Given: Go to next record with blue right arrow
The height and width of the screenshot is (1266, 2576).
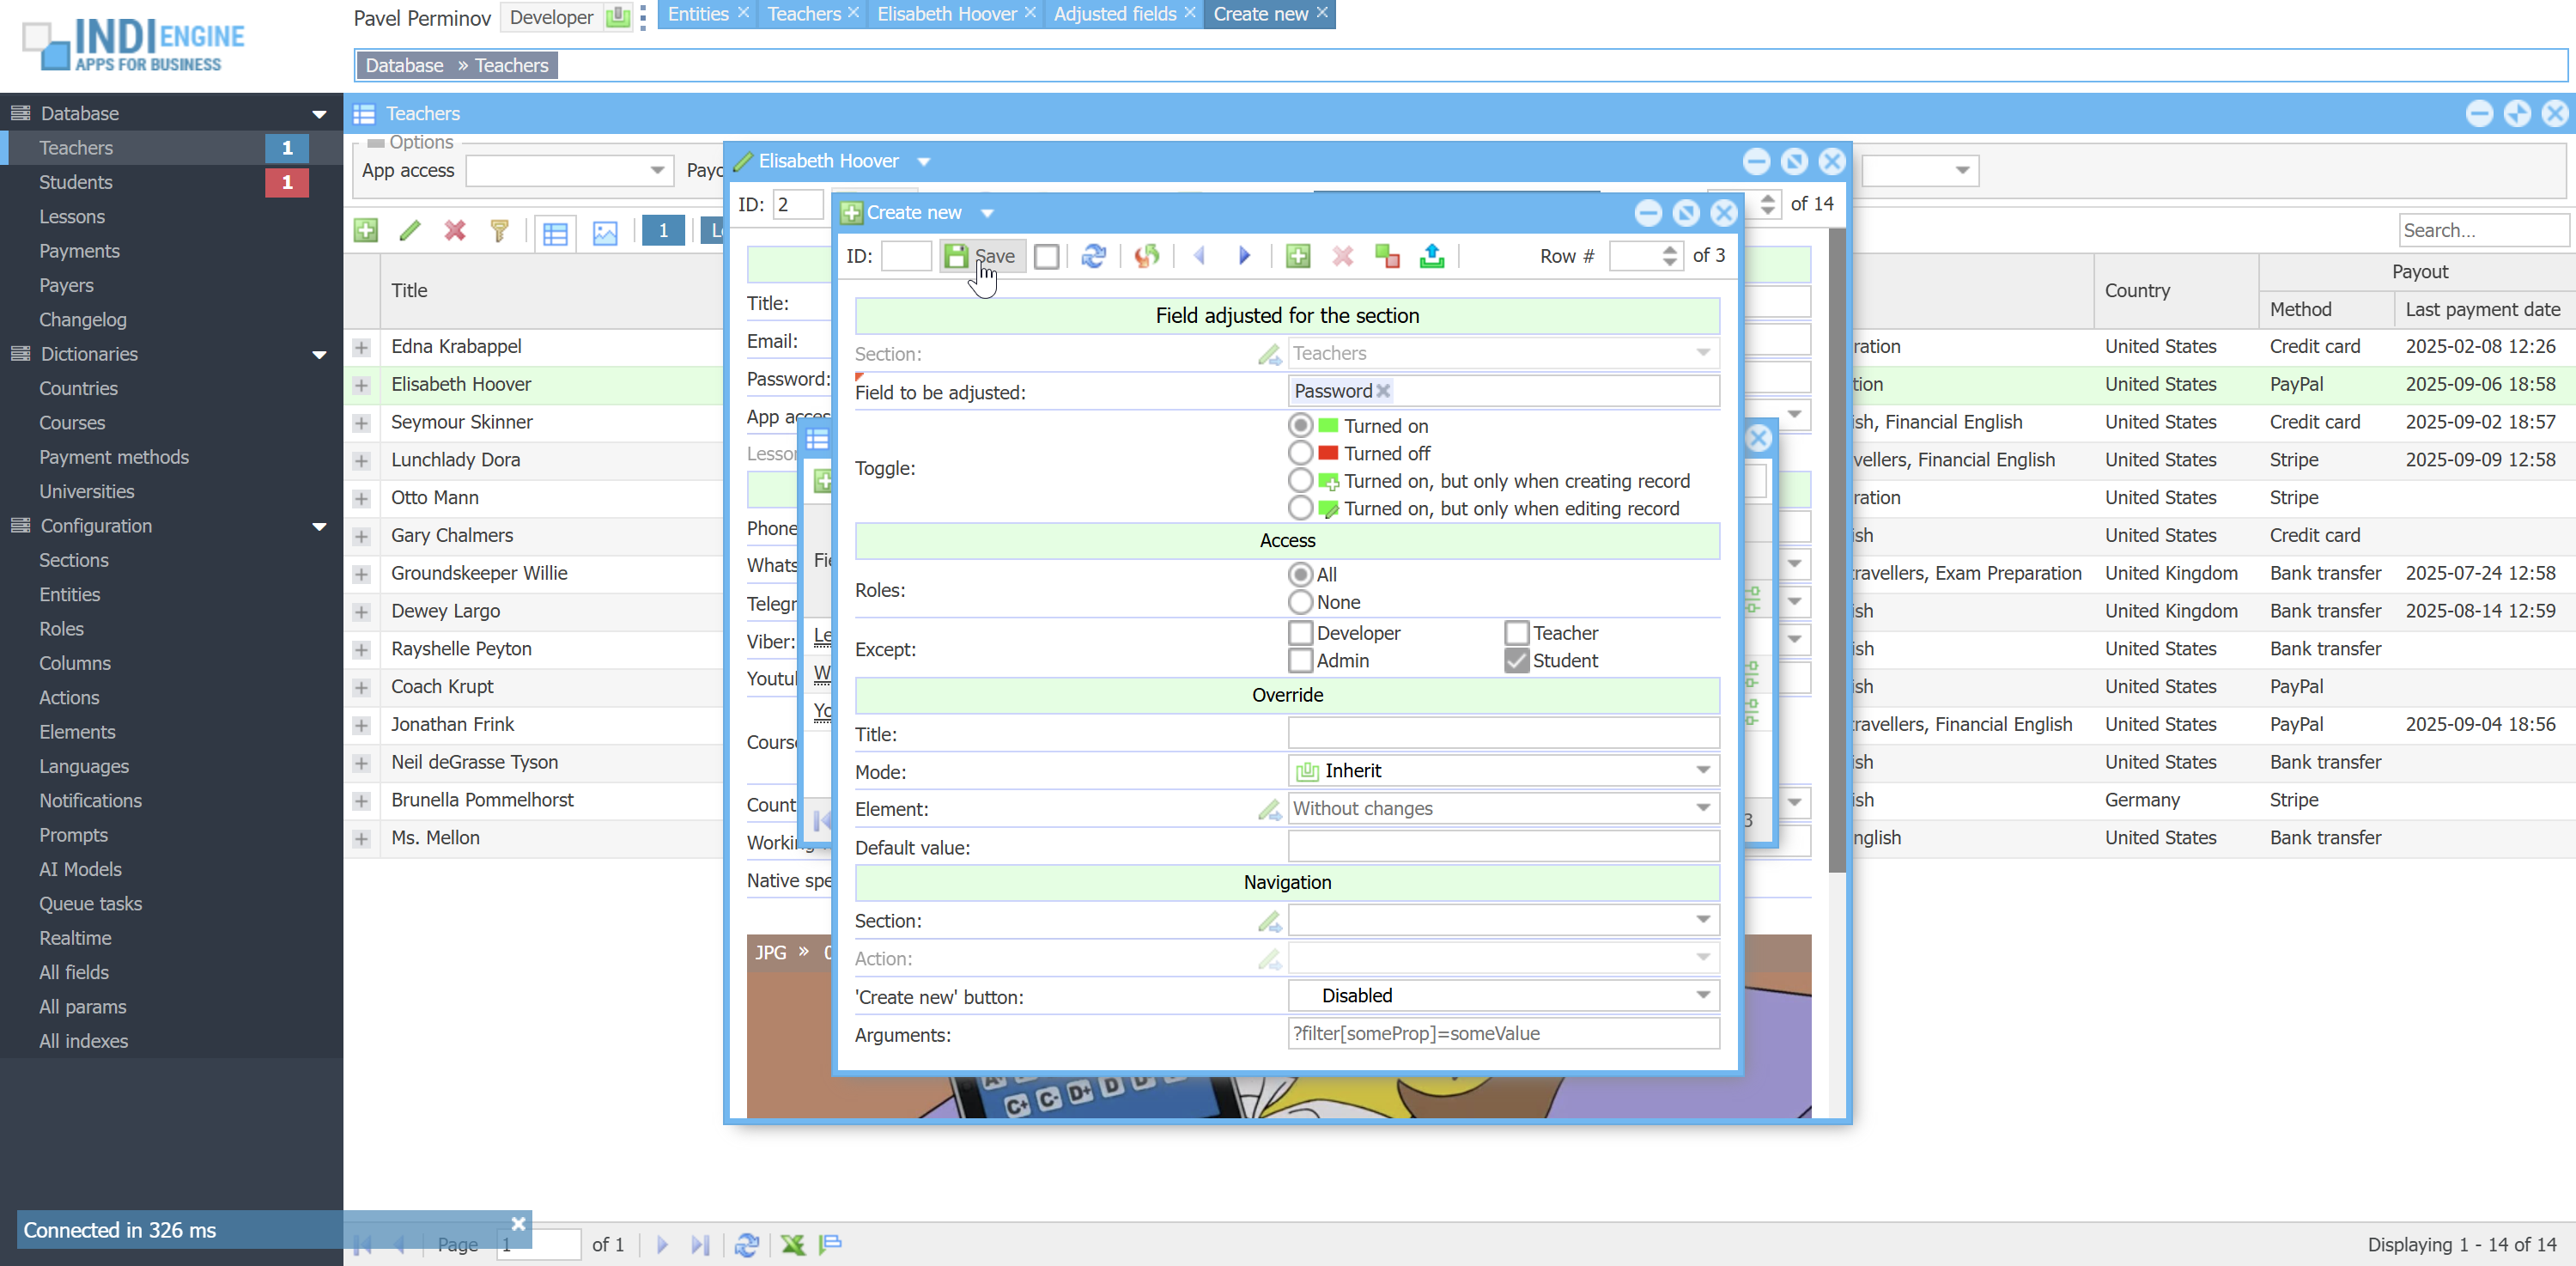Looking at the screenshot, I should pos(1244,256).
